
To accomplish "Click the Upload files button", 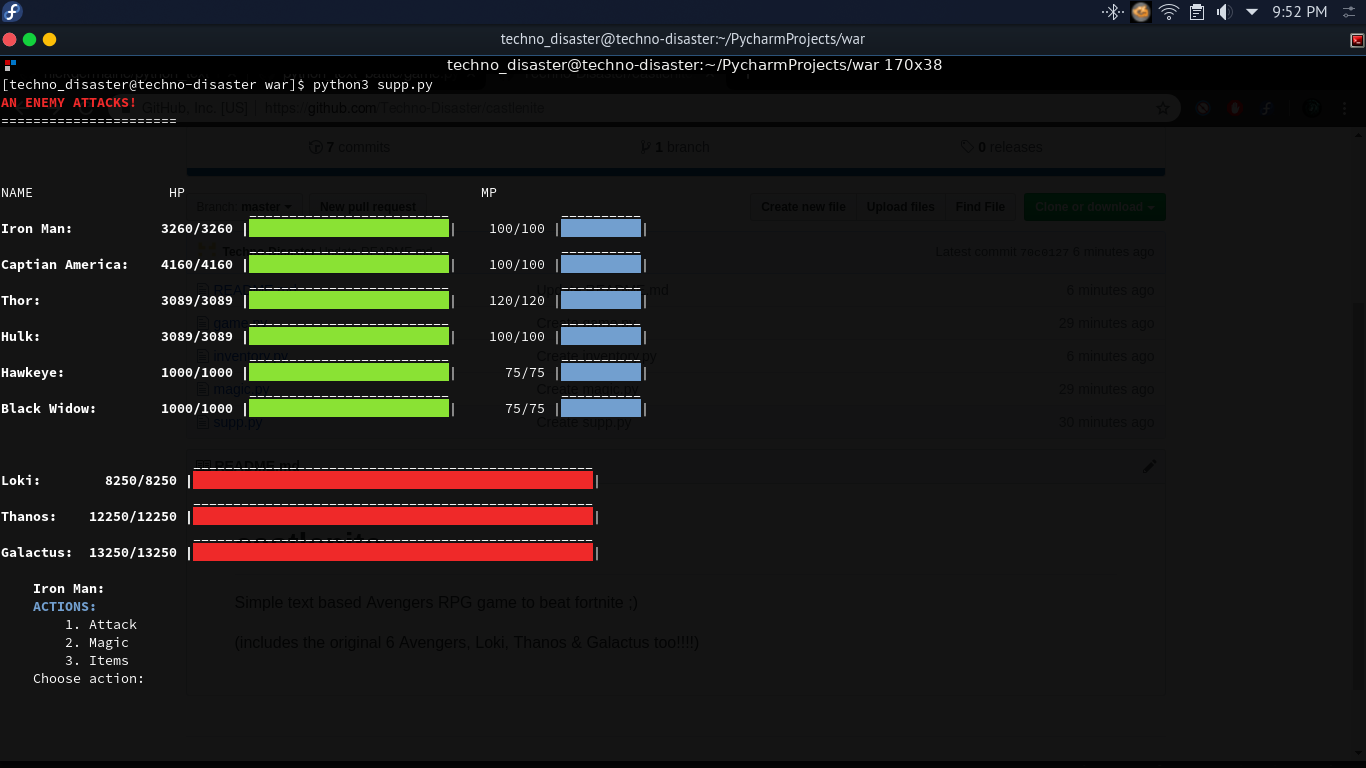I will (900, 207).
